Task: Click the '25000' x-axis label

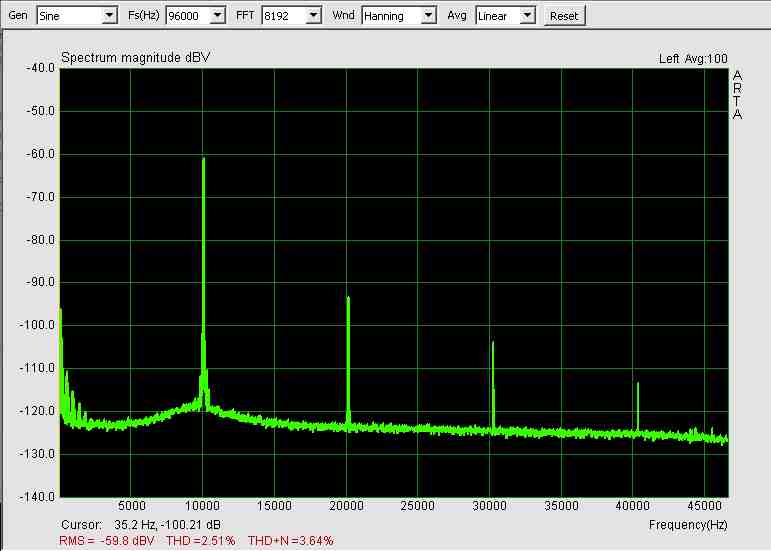Action: click(417, 505)
